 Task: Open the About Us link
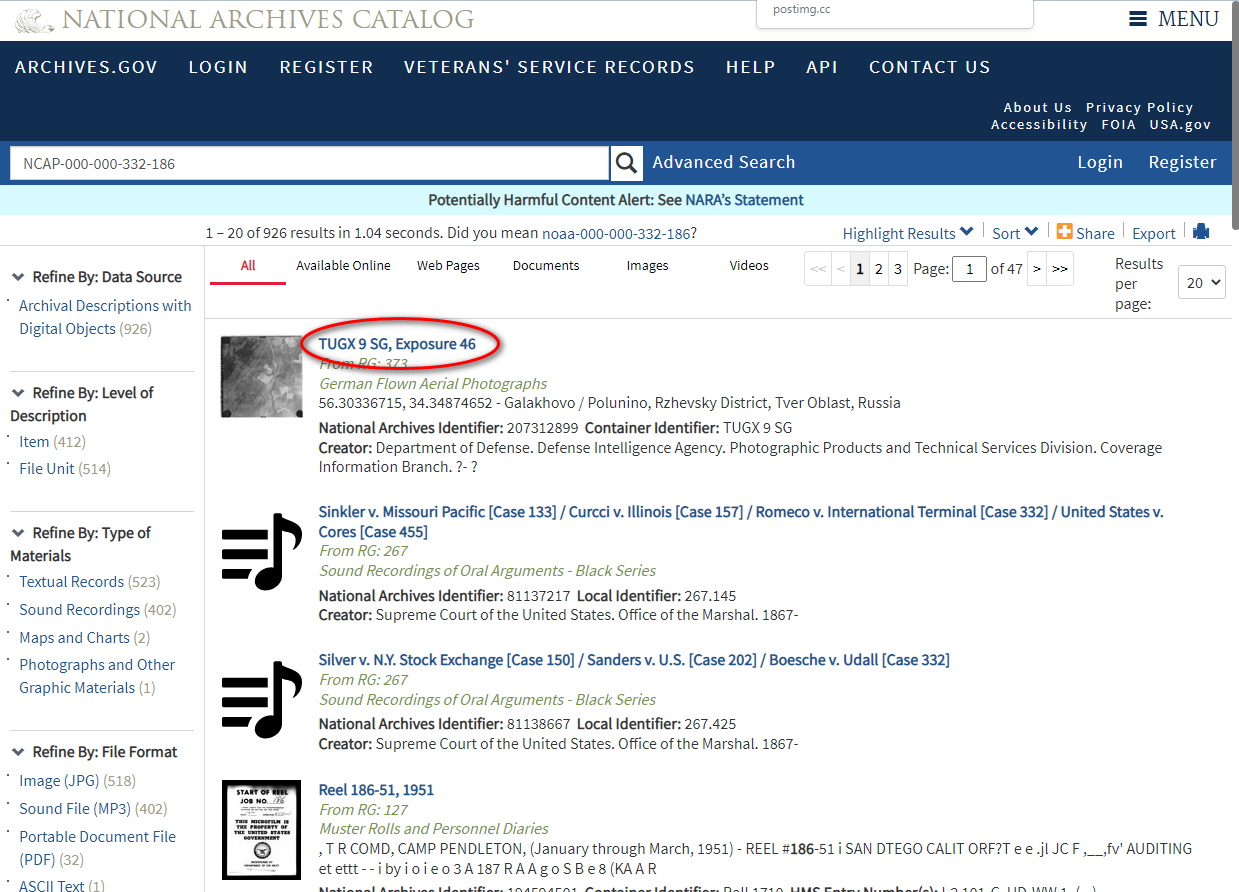pyautogui.click(x=1037, y=107)
